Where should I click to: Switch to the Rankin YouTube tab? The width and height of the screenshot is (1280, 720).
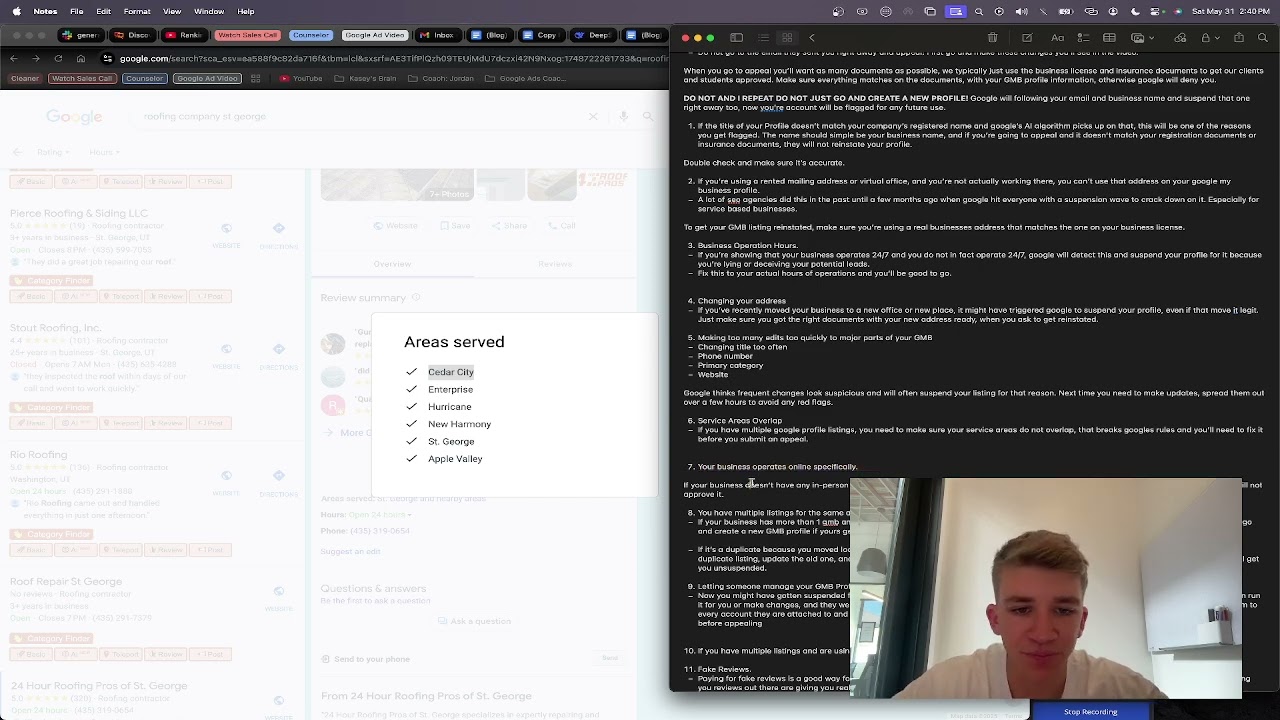click(x=184, y=35)
